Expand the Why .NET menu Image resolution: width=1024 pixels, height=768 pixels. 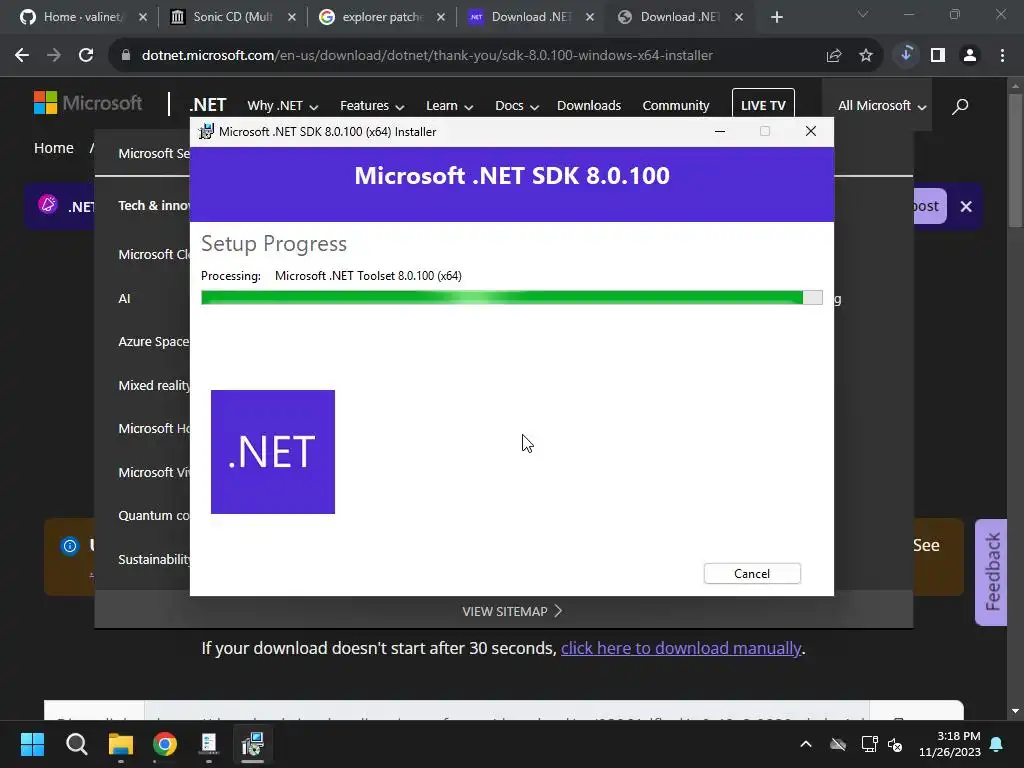pyautogui.click(x=282, y=106)
